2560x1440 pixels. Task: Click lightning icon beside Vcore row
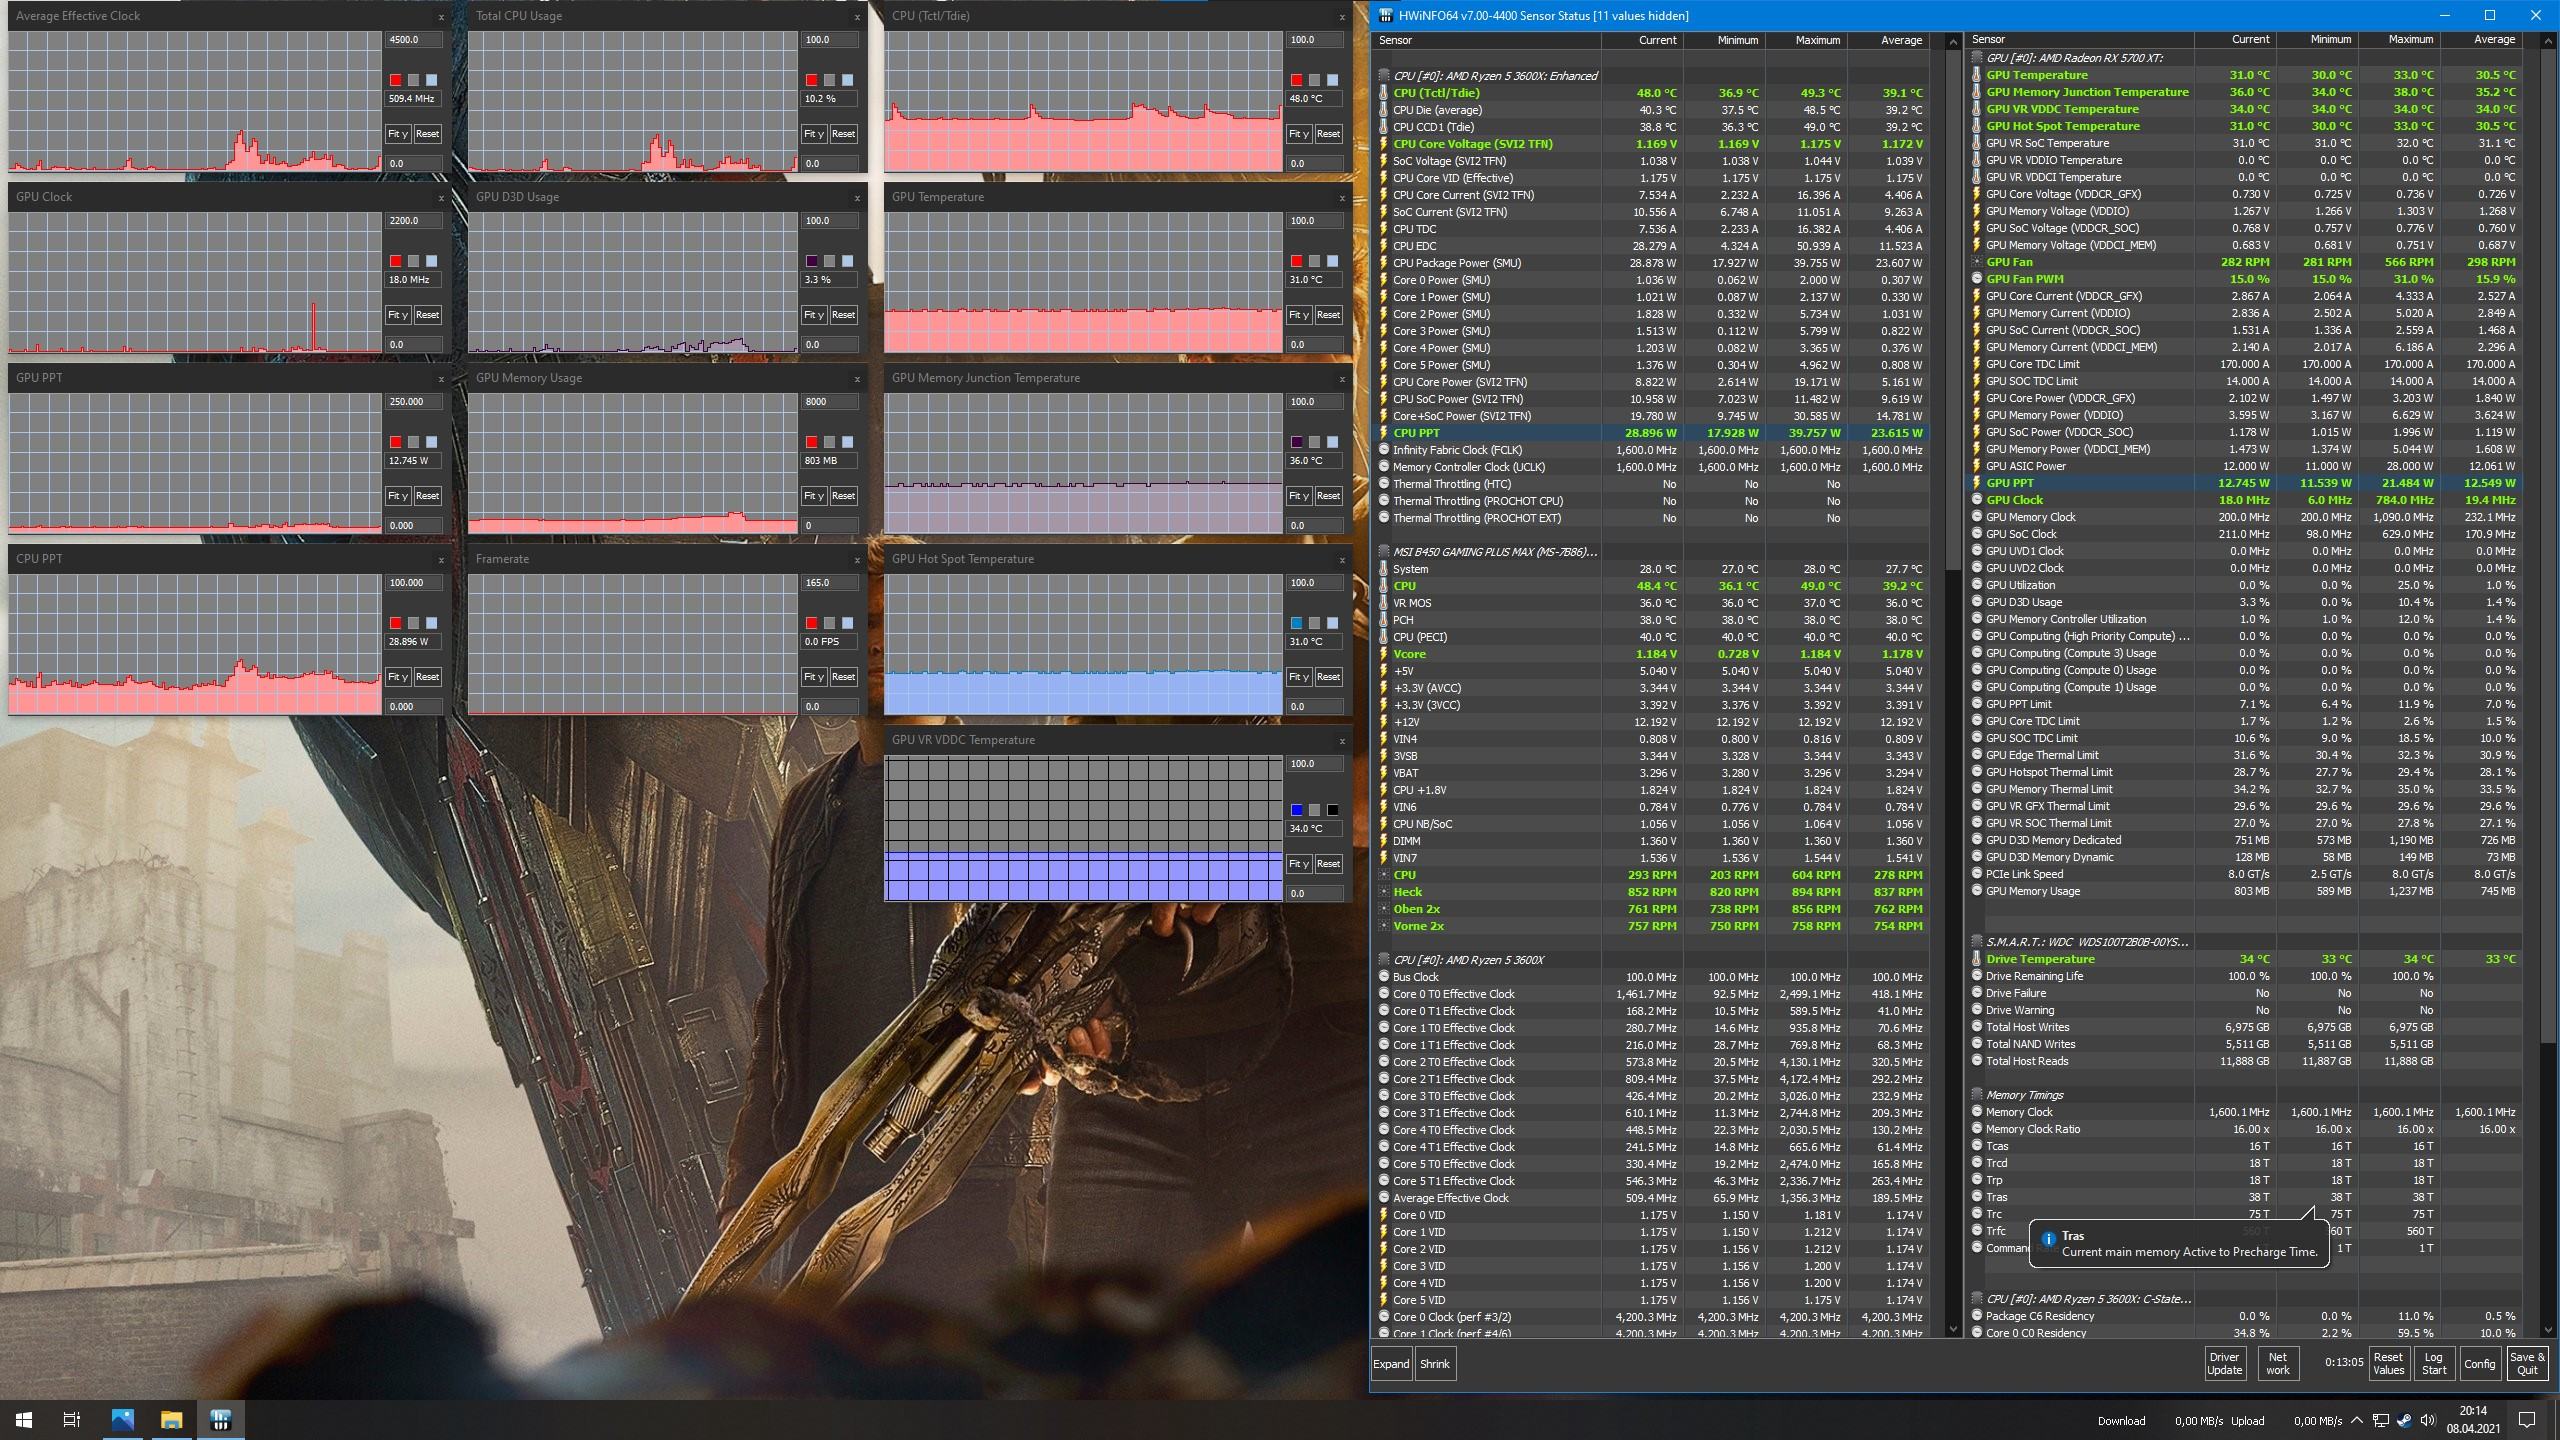[x=1384, y=654]
